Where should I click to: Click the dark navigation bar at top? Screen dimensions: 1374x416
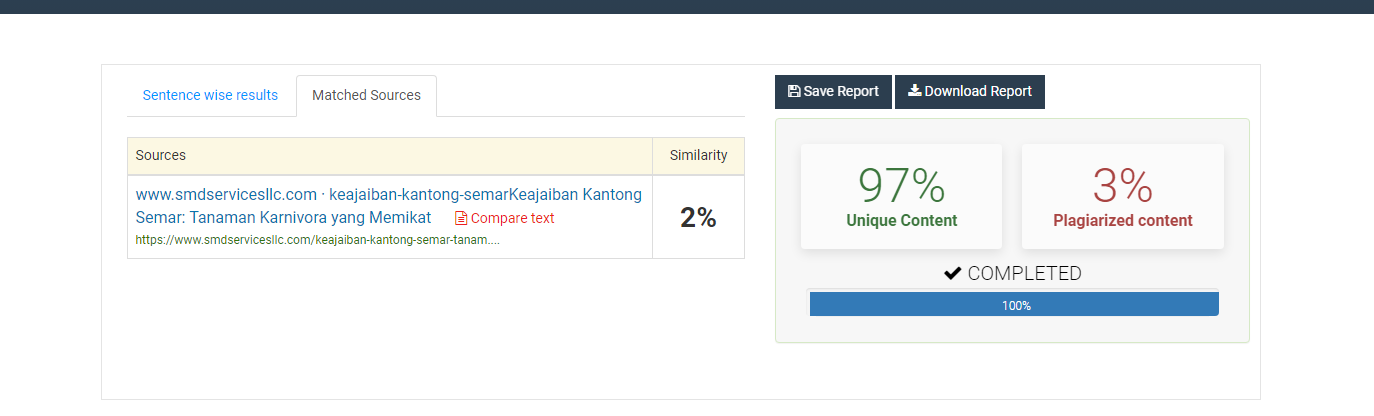tap(687, 6)
